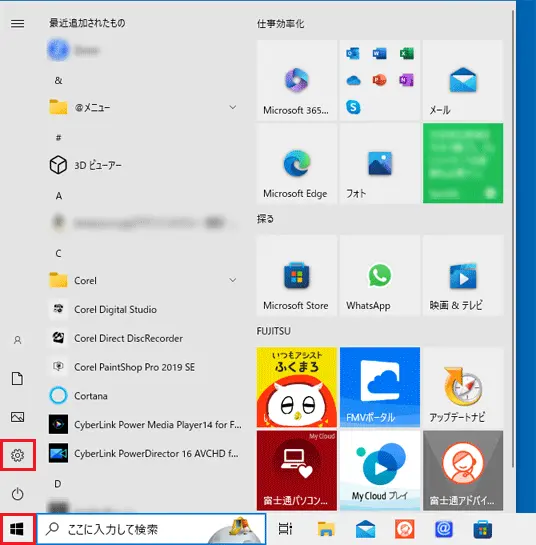Open Cortana from the app list
The width and height of the screenshot is (536, 545).
[144, 396]
